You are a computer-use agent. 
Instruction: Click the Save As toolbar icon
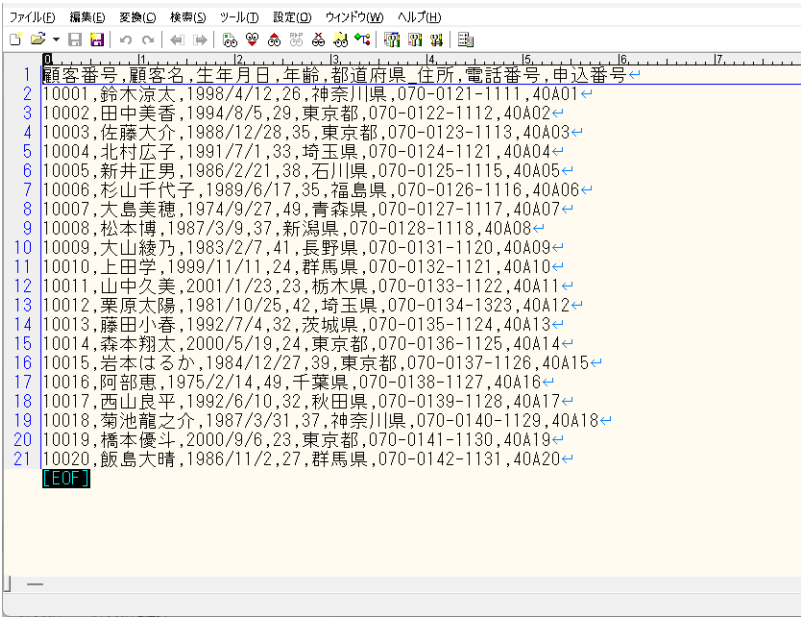click(x=97, y=39)
